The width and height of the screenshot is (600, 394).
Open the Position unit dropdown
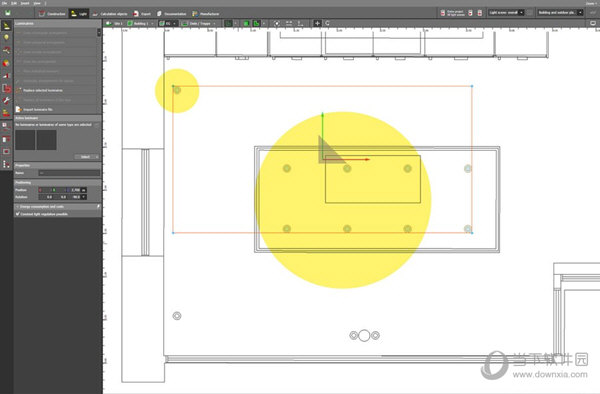[84, 190]
